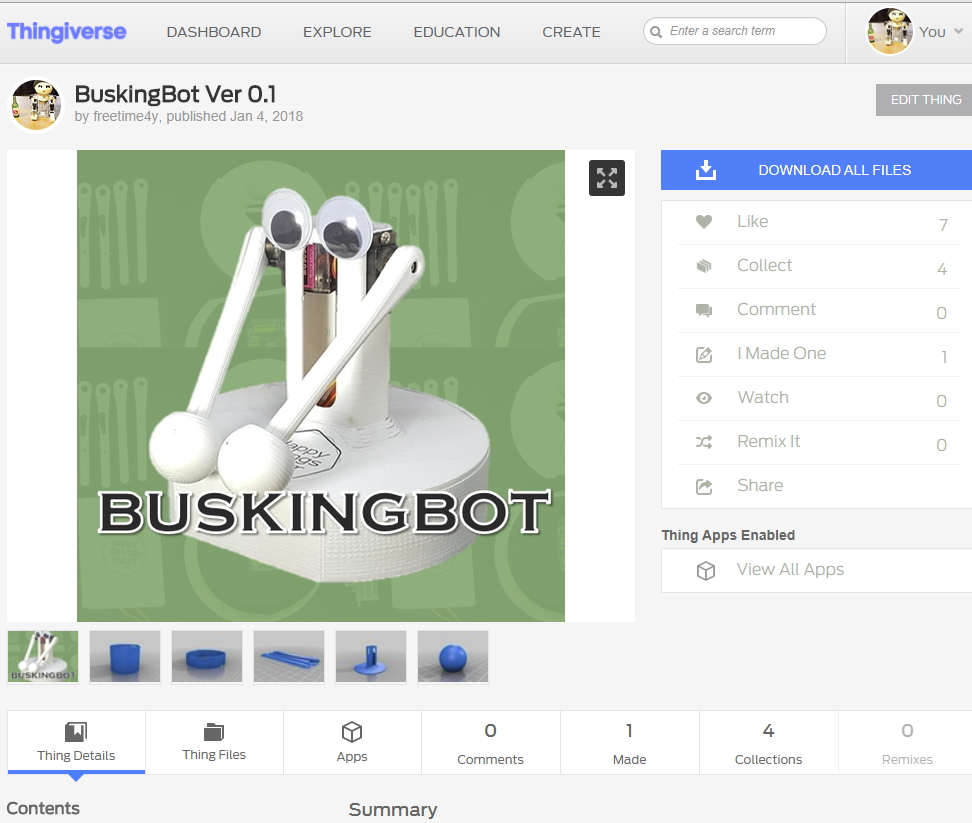Click the Apps tab cube icon
The image size is (972, 823).
(352, 732)
